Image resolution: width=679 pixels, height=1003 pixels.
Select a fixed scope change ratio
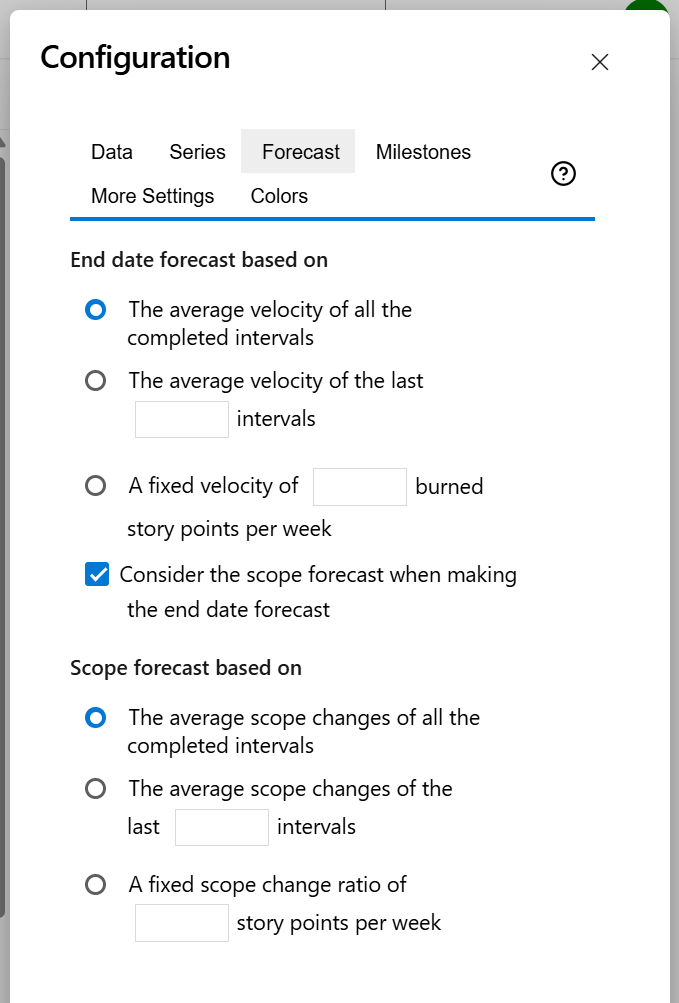95,884
